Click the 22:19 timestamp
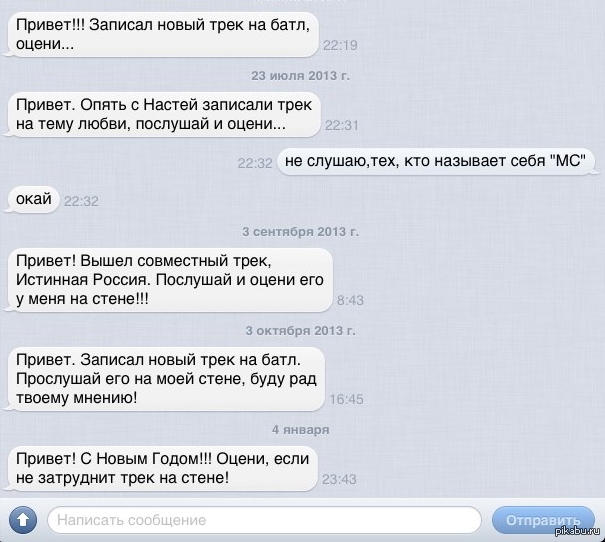Image resolution: width=605 pixels, height=542 pixels. pyautogui.click(x=340, y=45)
